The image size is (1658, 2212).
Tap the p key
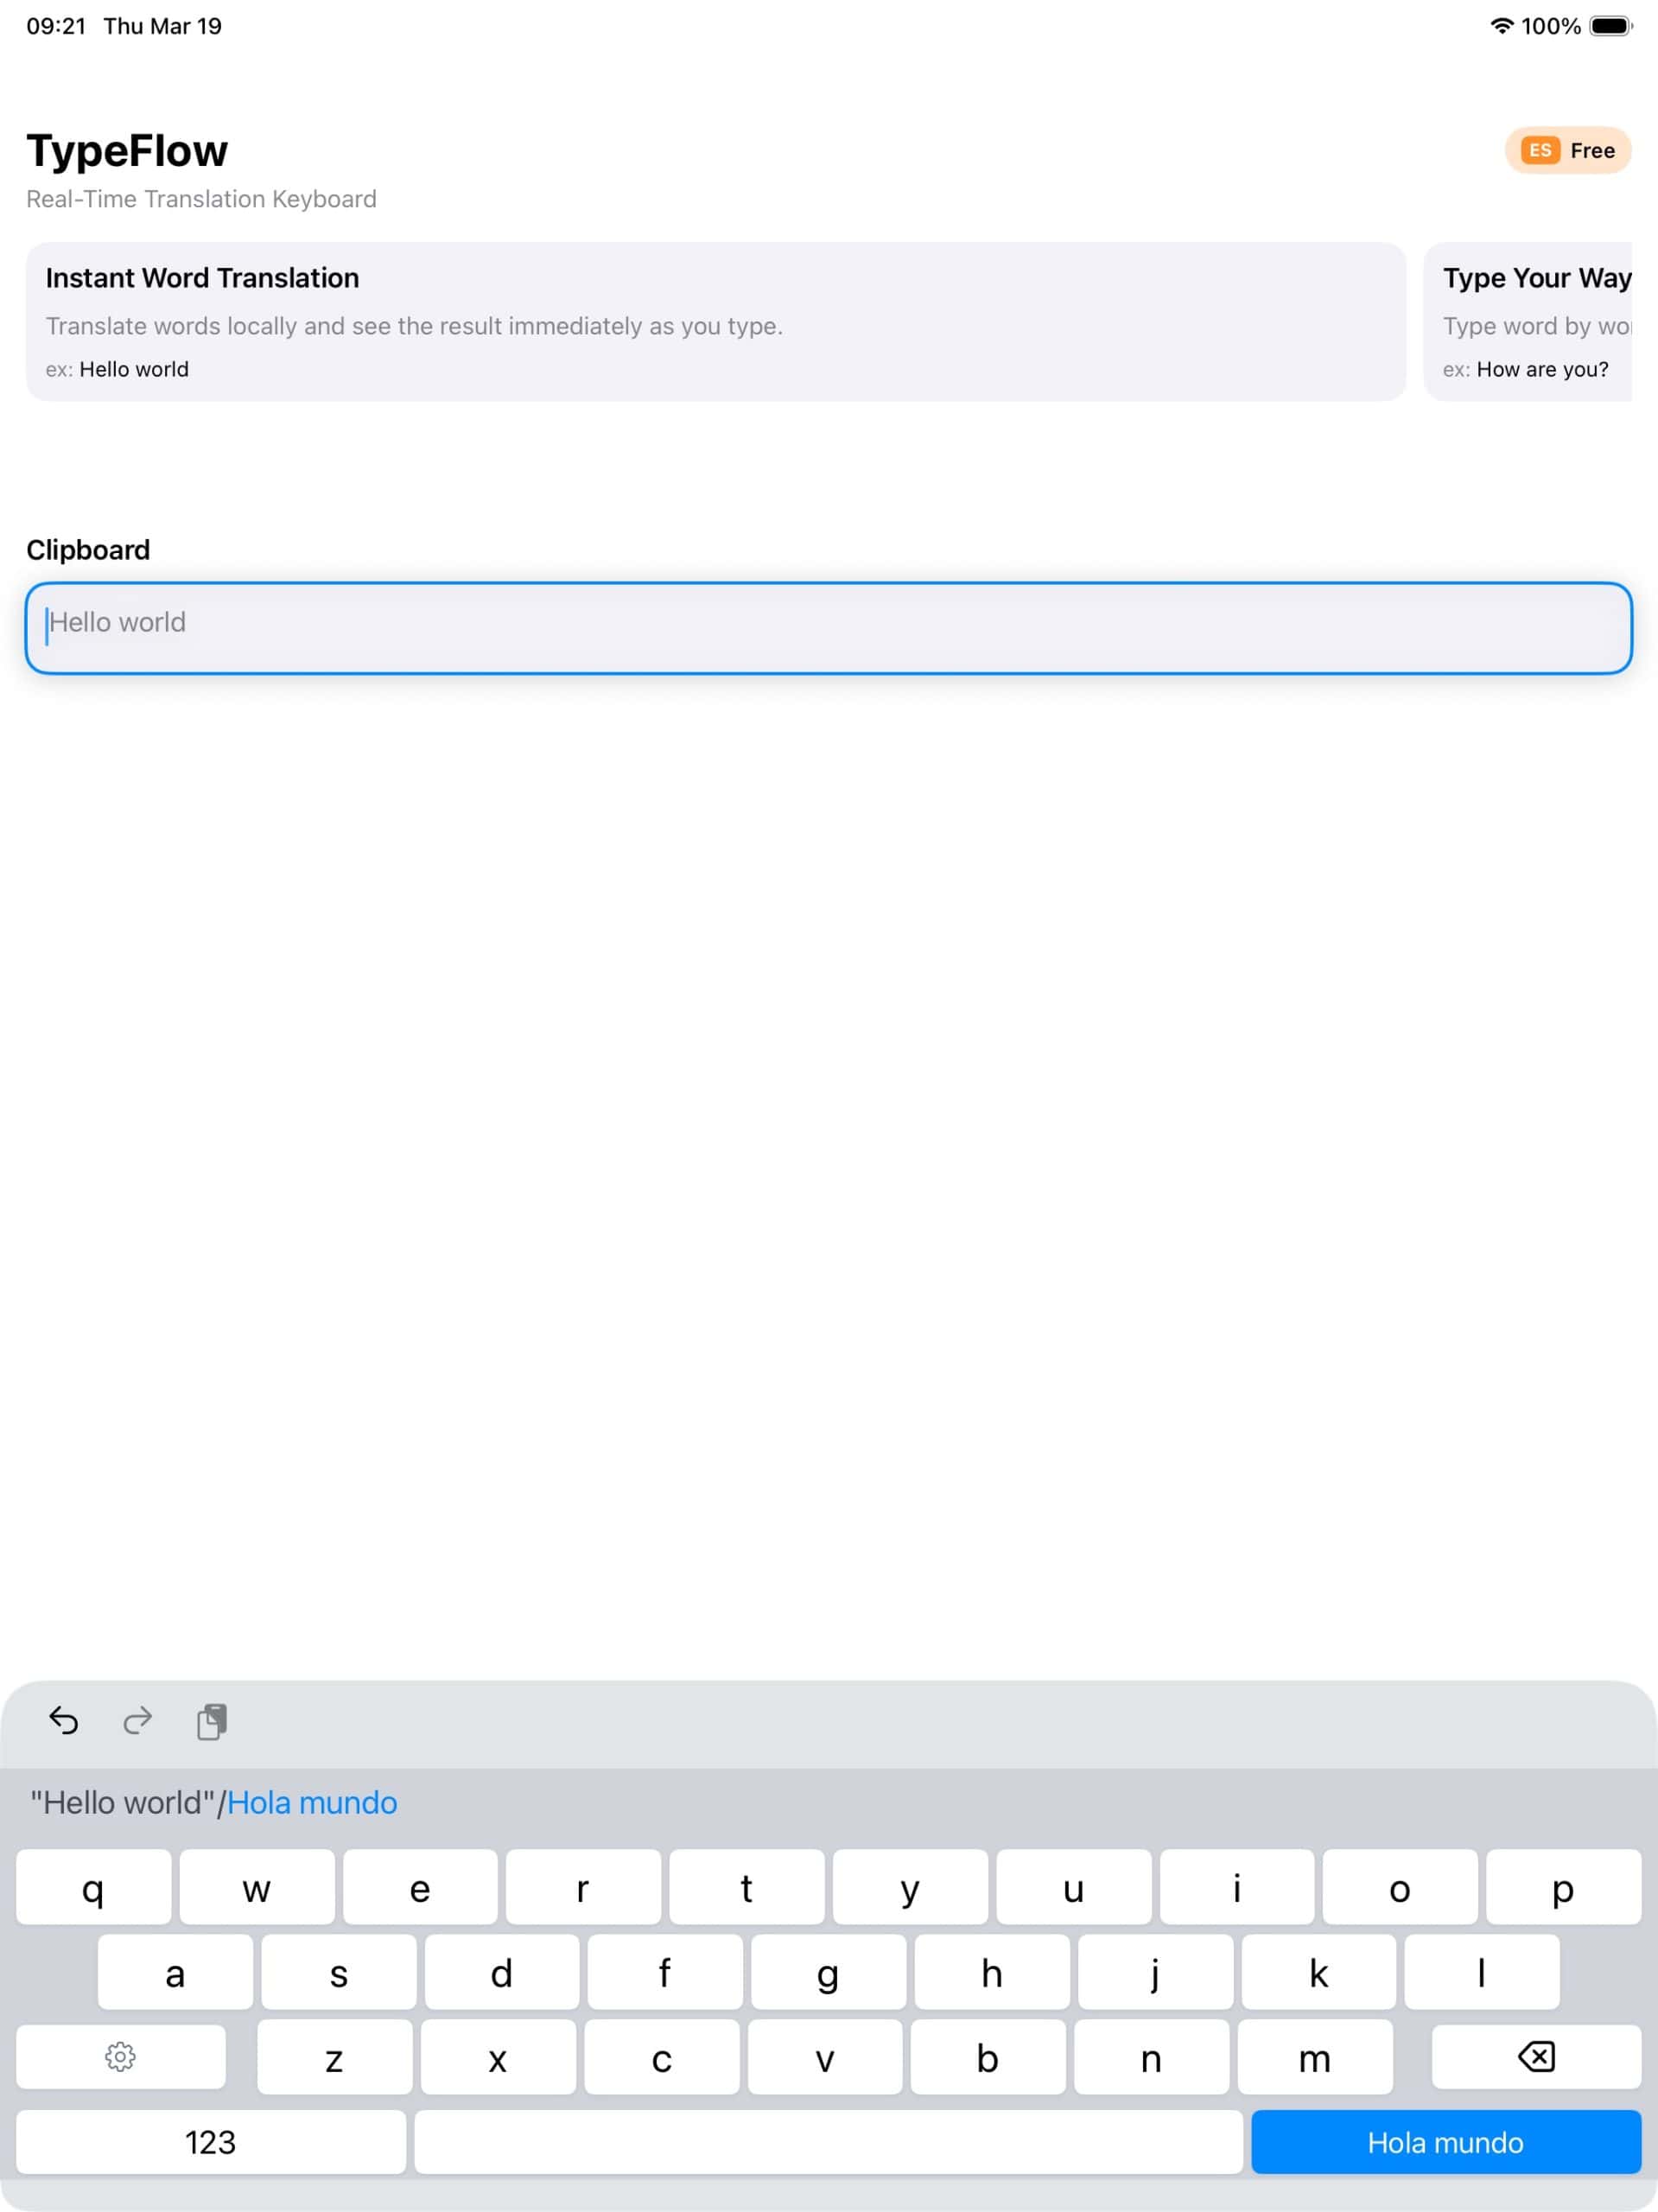tap(1563, 1887)
